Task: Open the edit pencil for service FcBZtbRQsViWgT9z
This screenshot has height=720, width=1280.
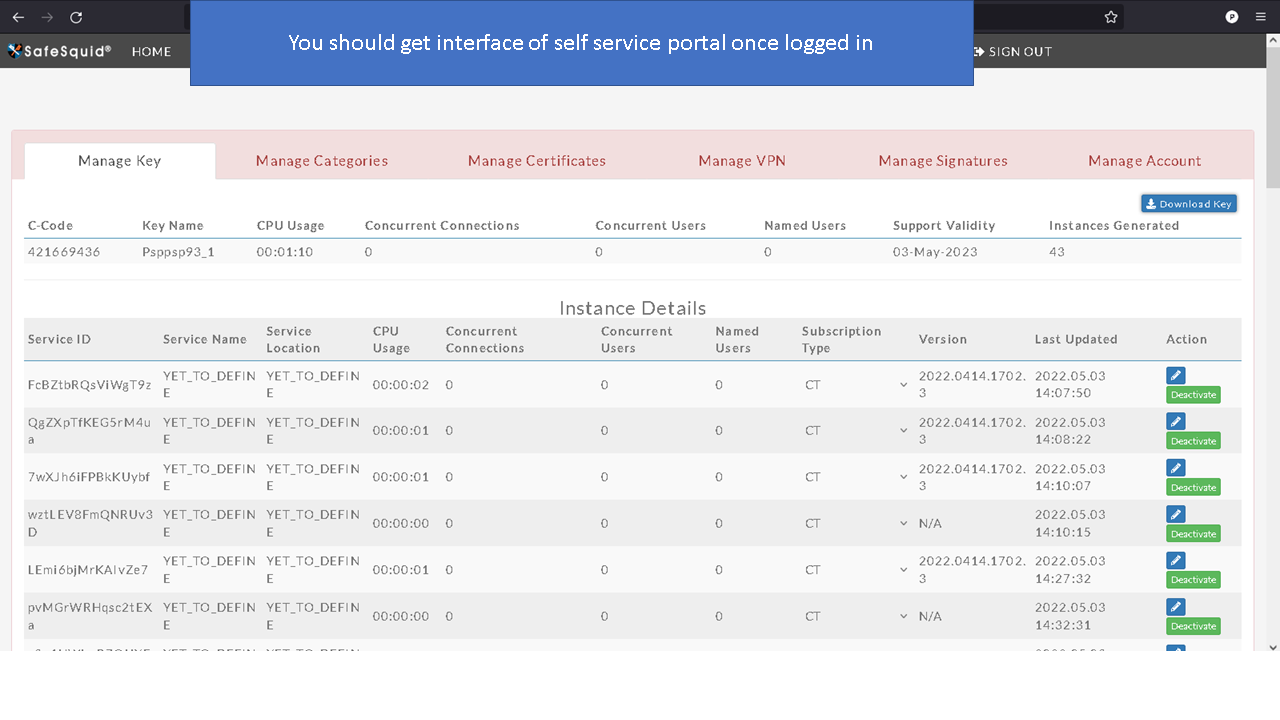Action: click(1175, 375)
